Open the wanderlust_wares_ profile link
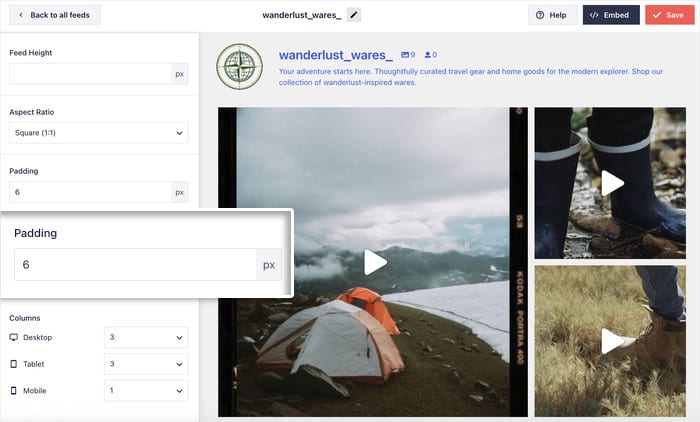This screenshot has width=700, height=422. (x=336, y=55)
